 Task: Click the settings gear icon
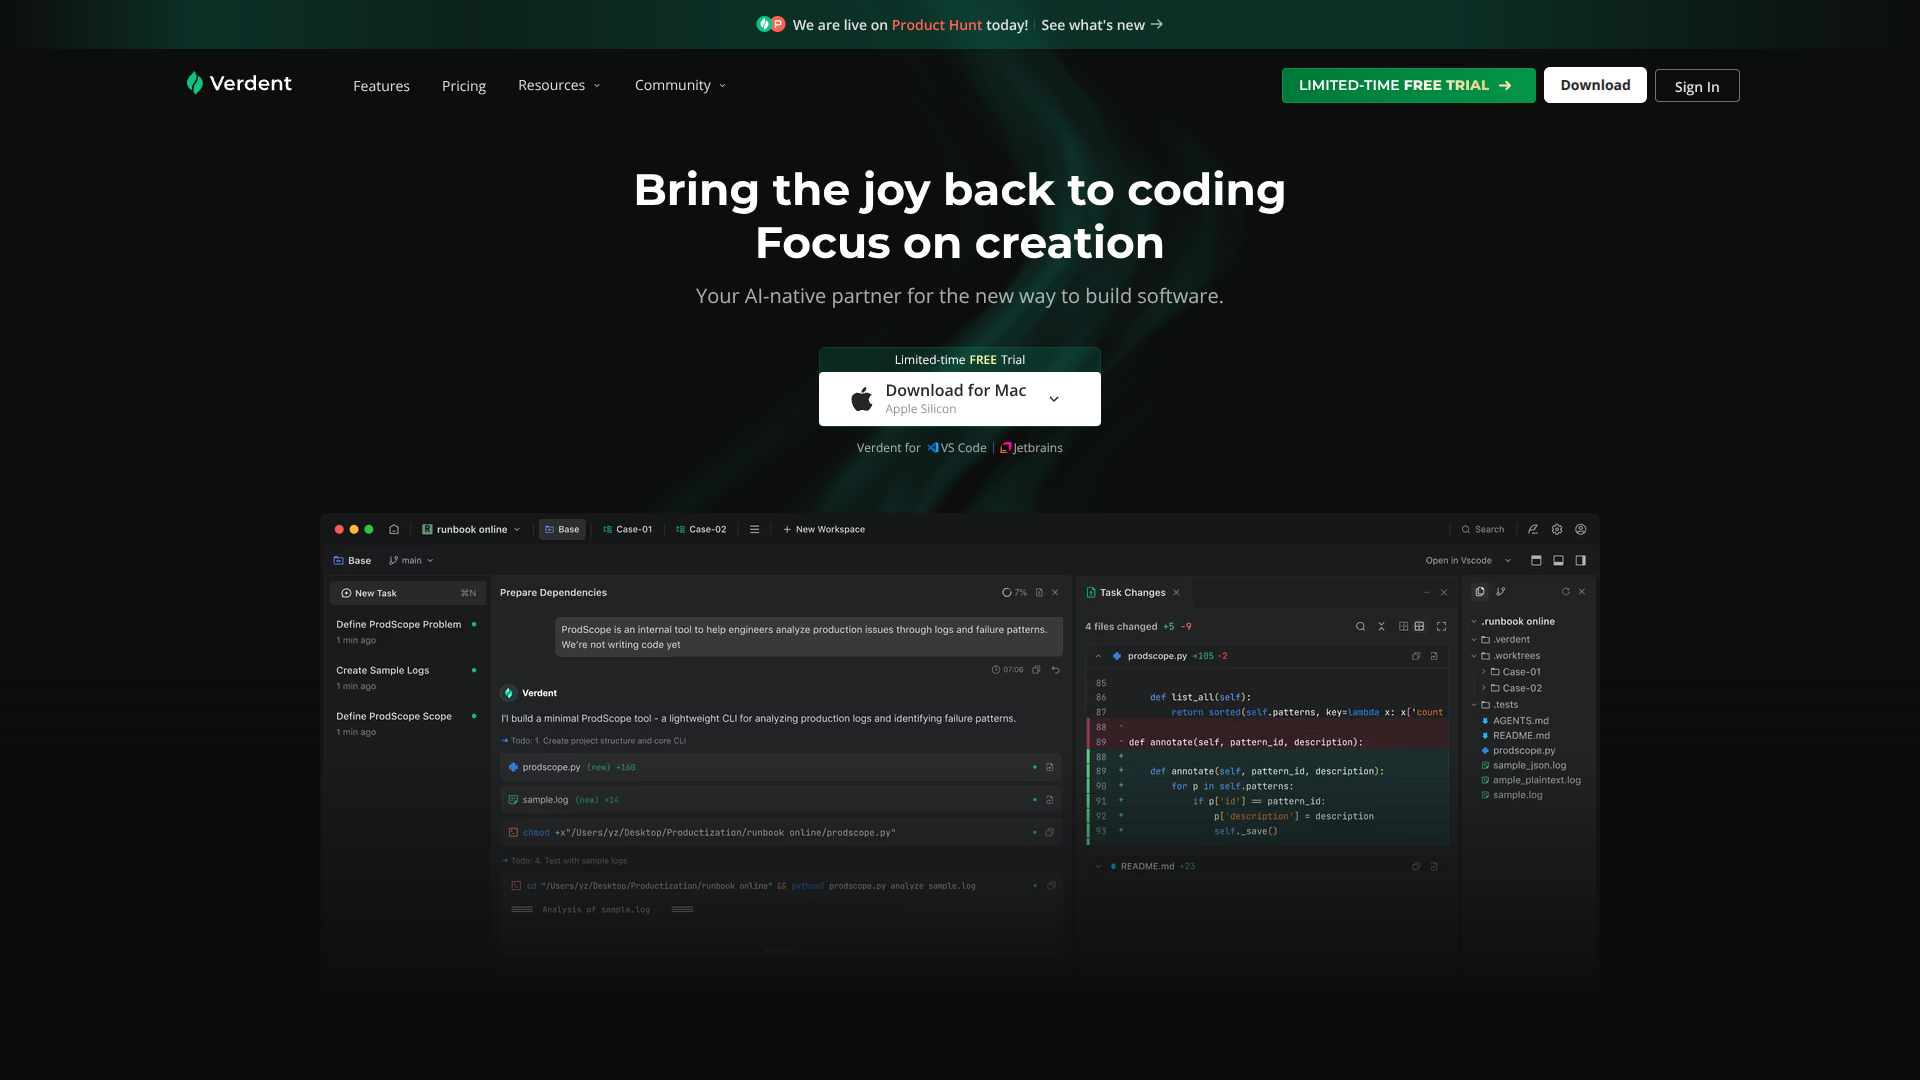coord(1557,530)
